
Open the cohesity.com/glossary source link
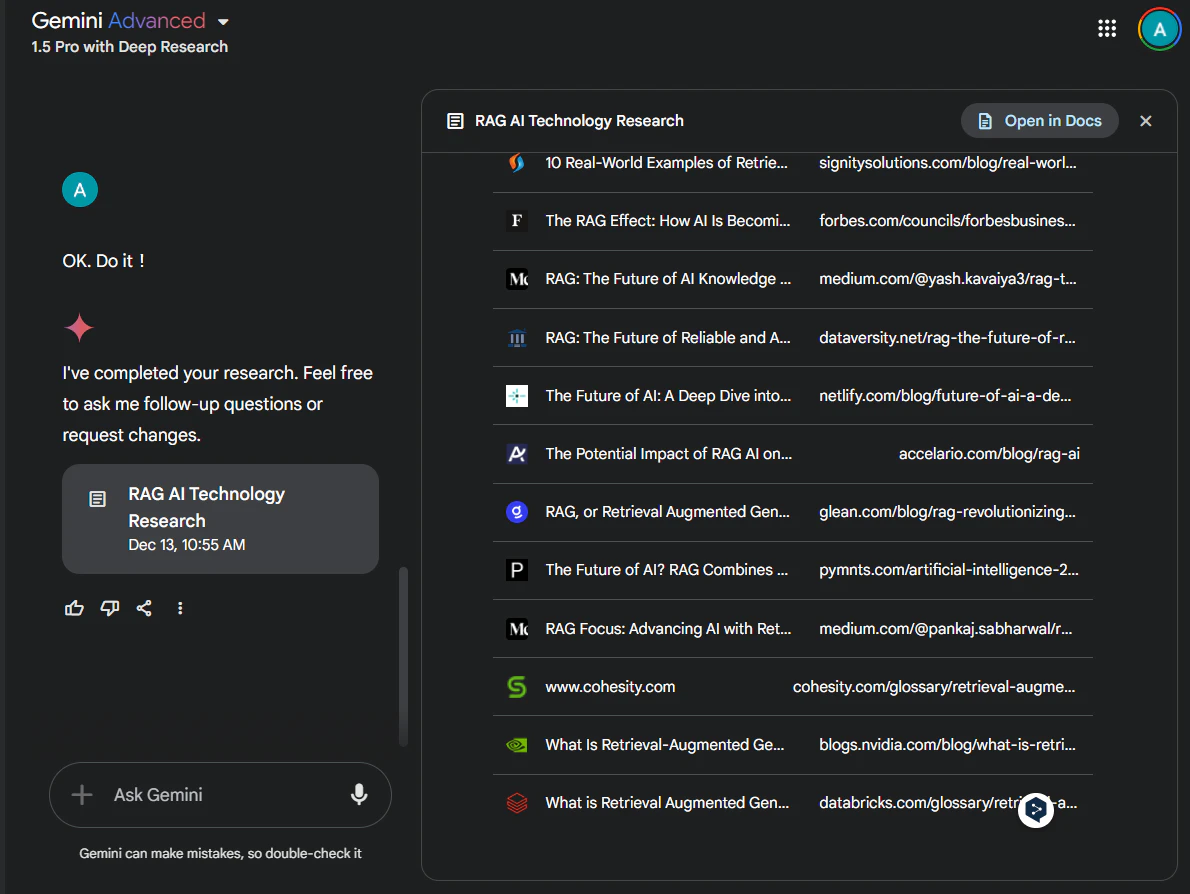tap(933, 687)
